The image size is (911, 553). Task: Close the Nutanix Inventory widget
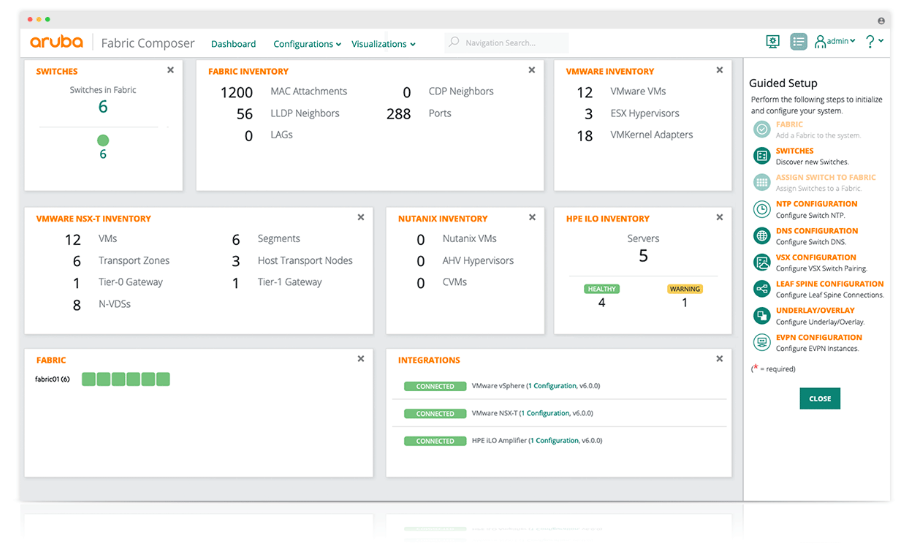pyautogui.click(x=532, y=217)
